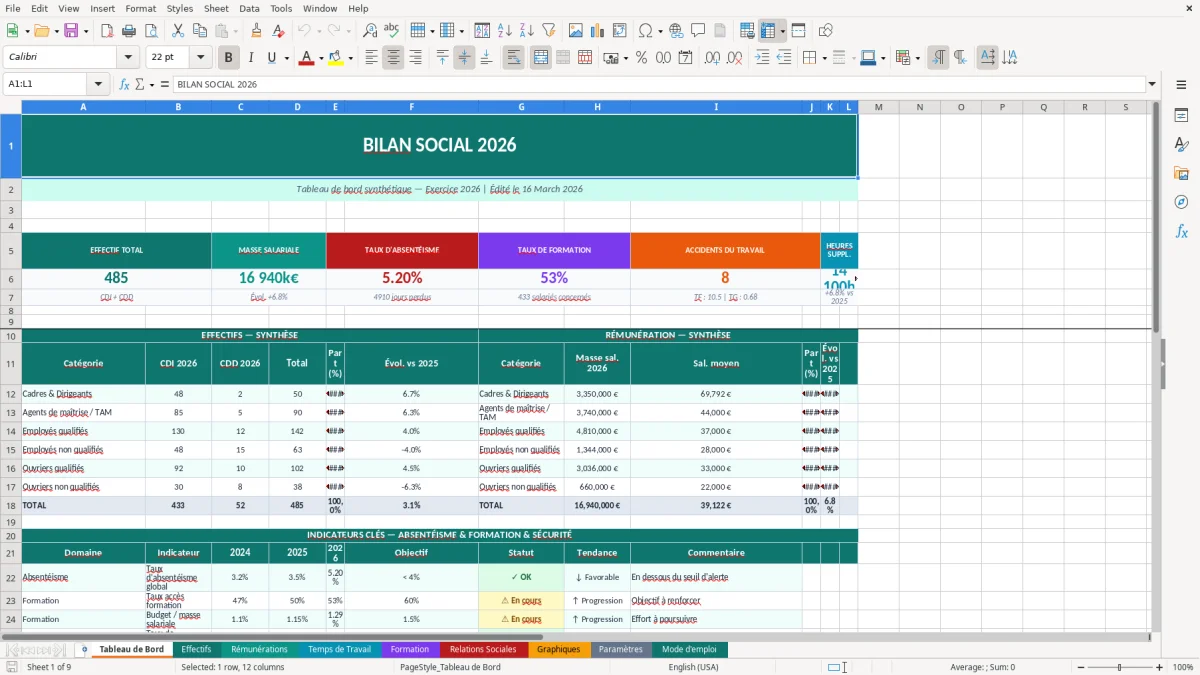Click the Save document icon

[71, 31]
